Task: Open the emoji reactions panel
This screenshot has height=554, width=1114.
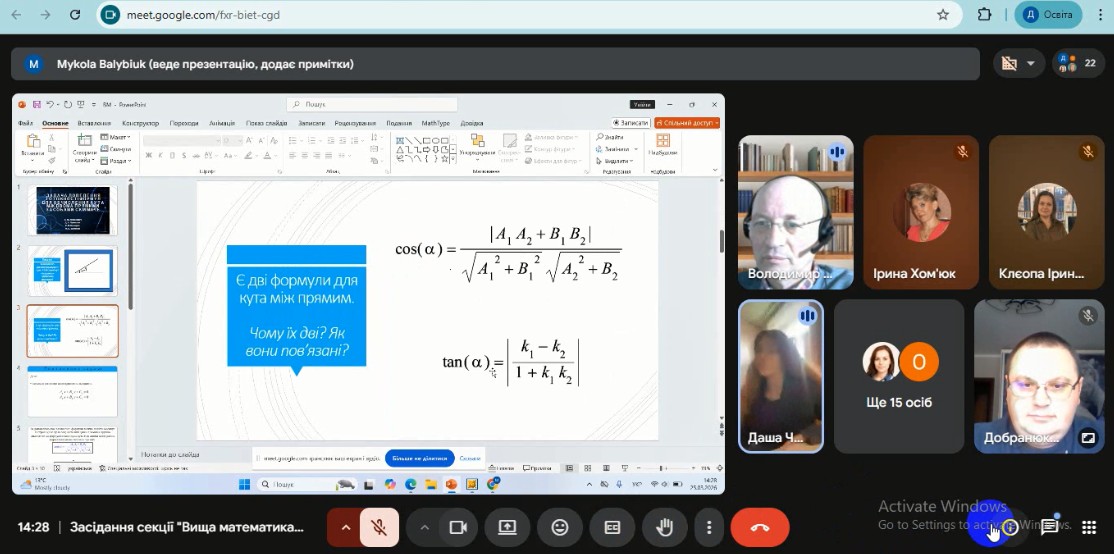Action: click(560, 527)
